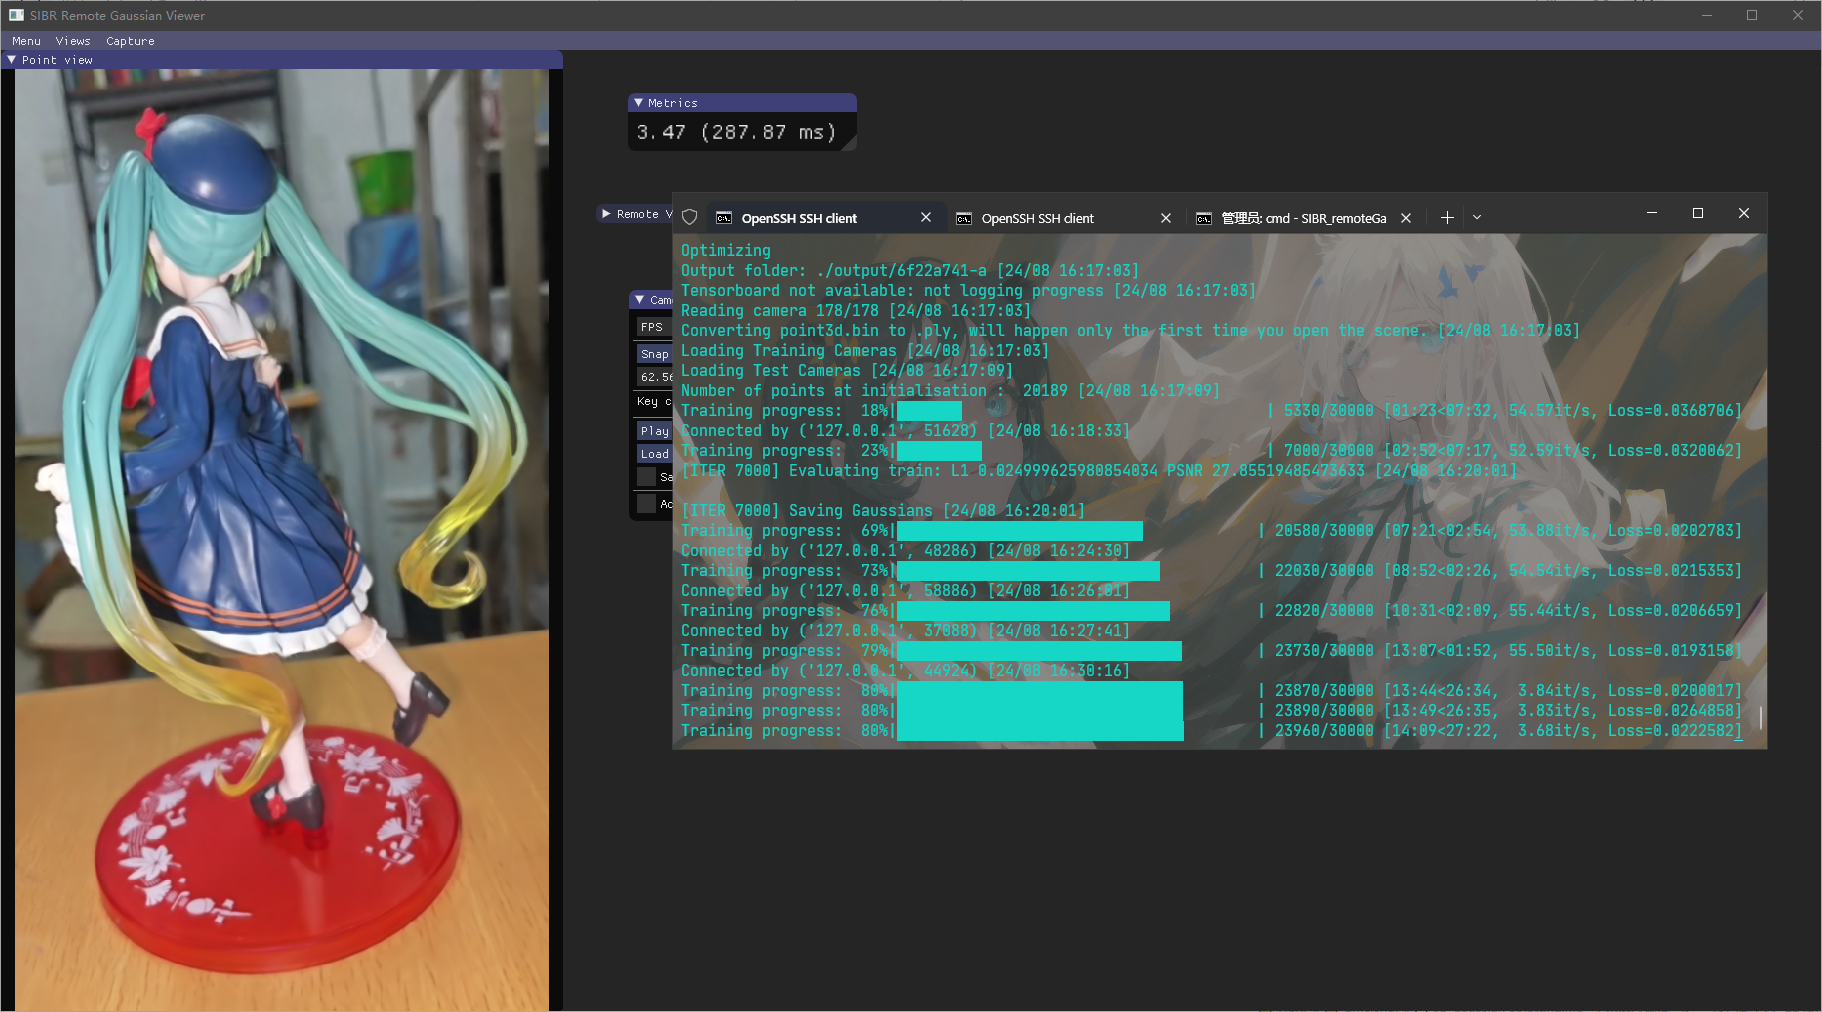
Task: Click the cmd icon on first OpenSSH tab
Action: click(724, 218)
